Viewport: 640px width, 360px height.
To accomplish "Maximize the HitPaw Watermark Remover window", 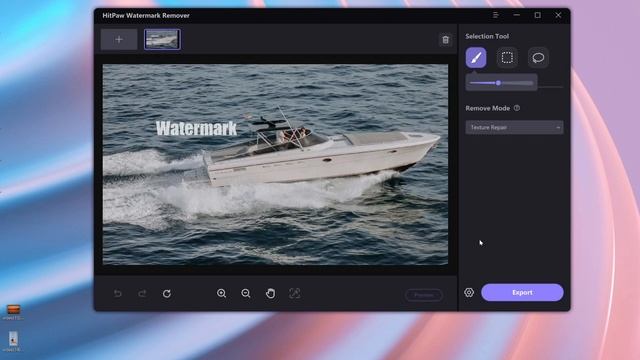I will point(538,15).
